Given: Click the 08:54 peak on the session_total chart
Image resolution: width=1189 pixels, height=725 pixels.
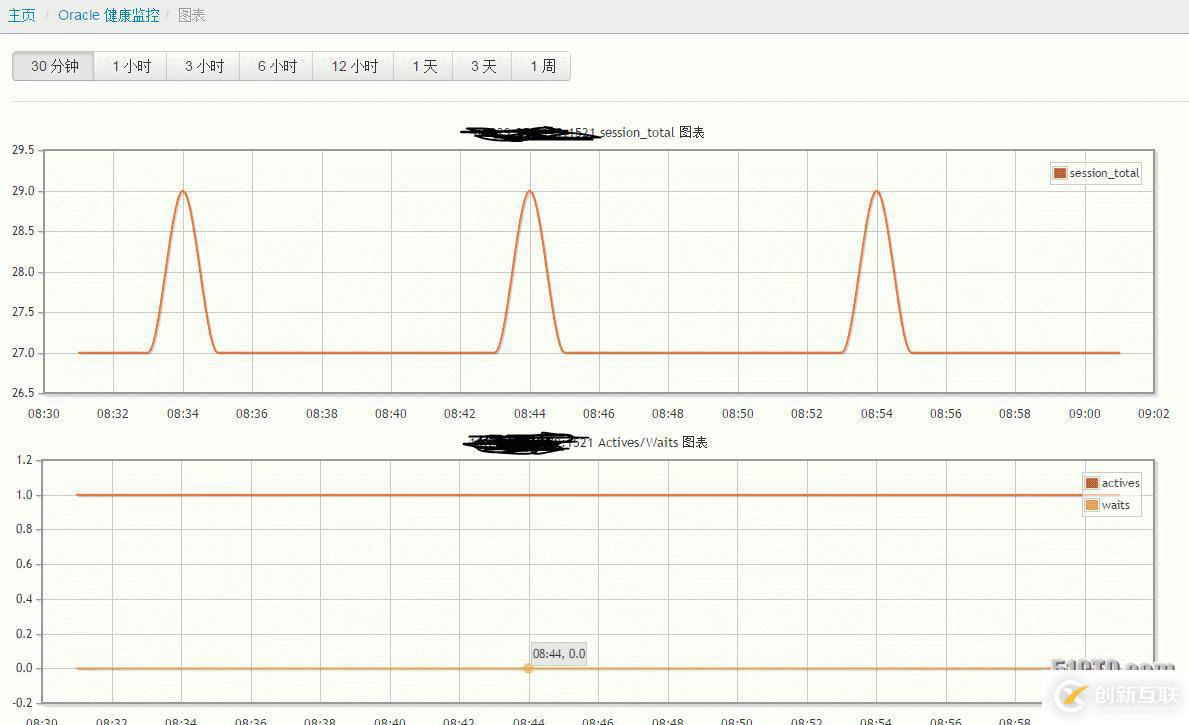Looking at the screenshot, I should (x=876, y=192).
